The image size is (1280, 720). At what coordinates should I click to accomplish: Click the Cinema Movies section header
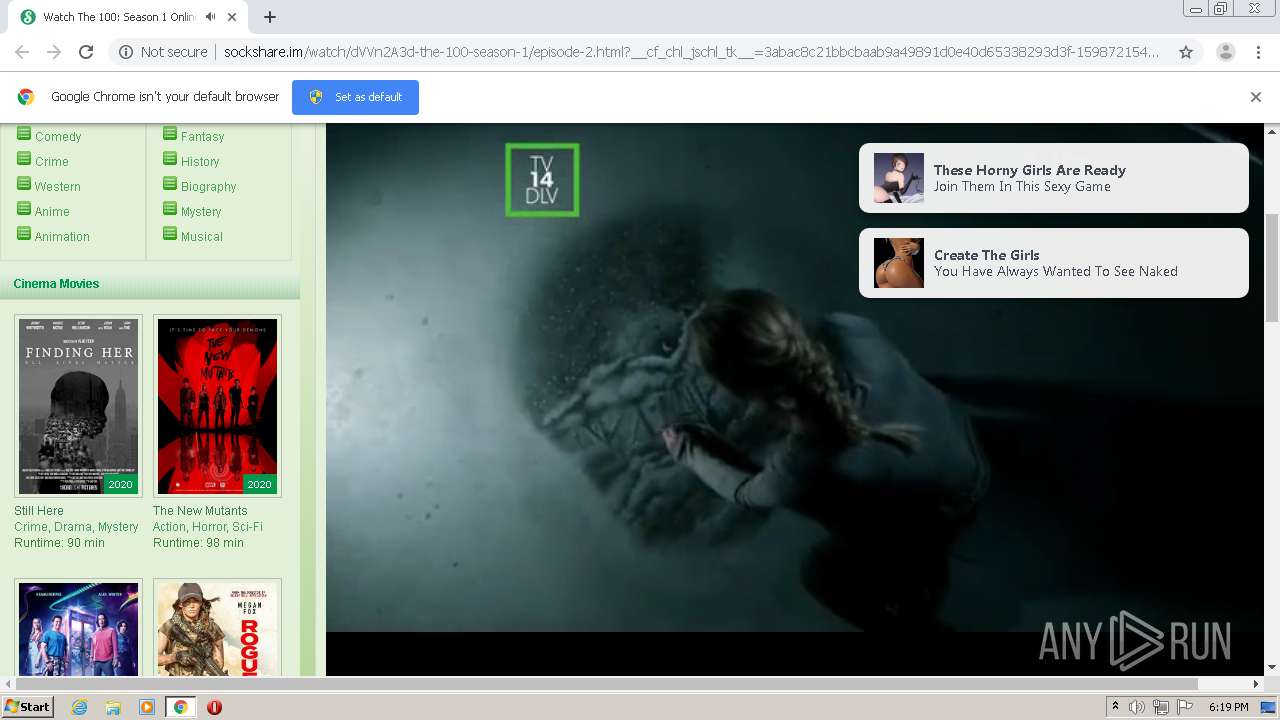[56, 284]
